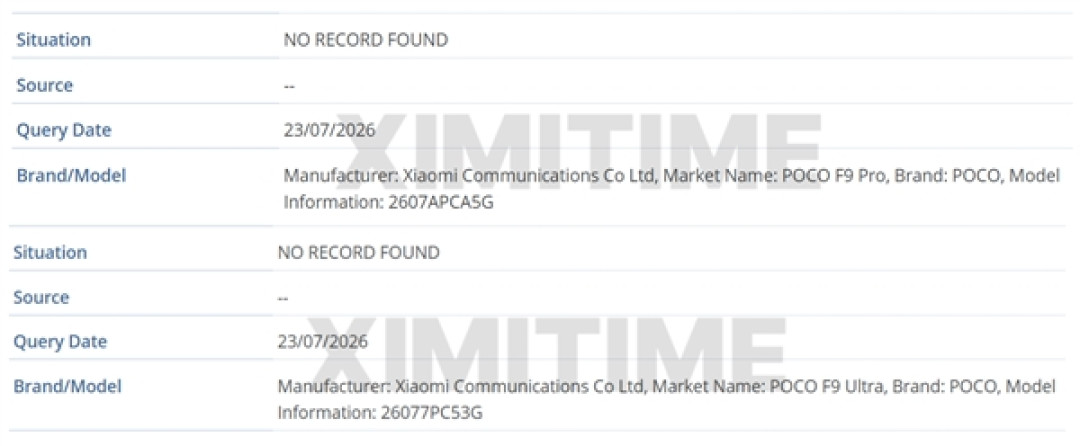
Task: Click the first Source label
Action: click(45, 85)
